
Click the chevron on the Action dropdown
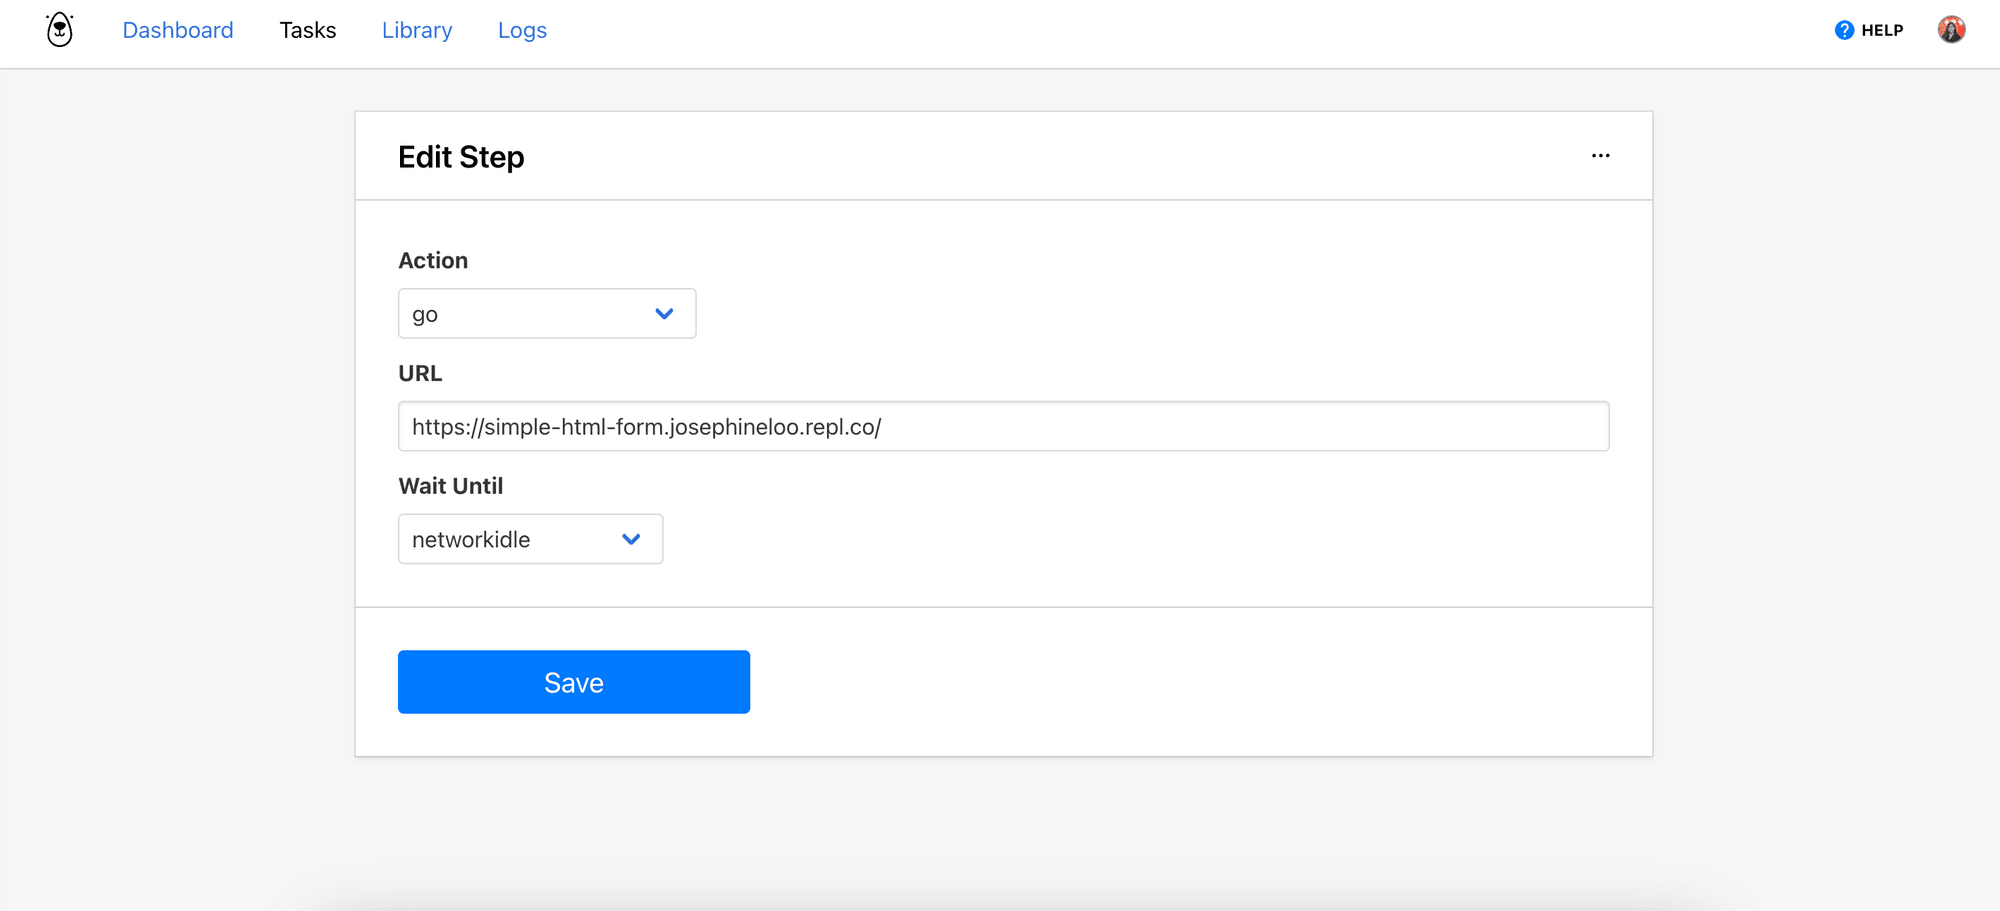[664, 313]
